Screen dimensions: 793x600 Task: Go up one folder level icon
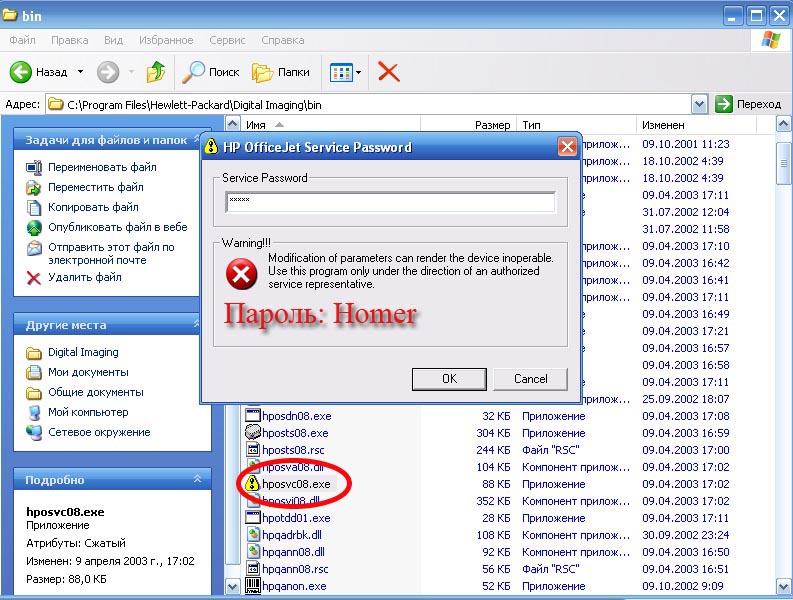[156, 72]
